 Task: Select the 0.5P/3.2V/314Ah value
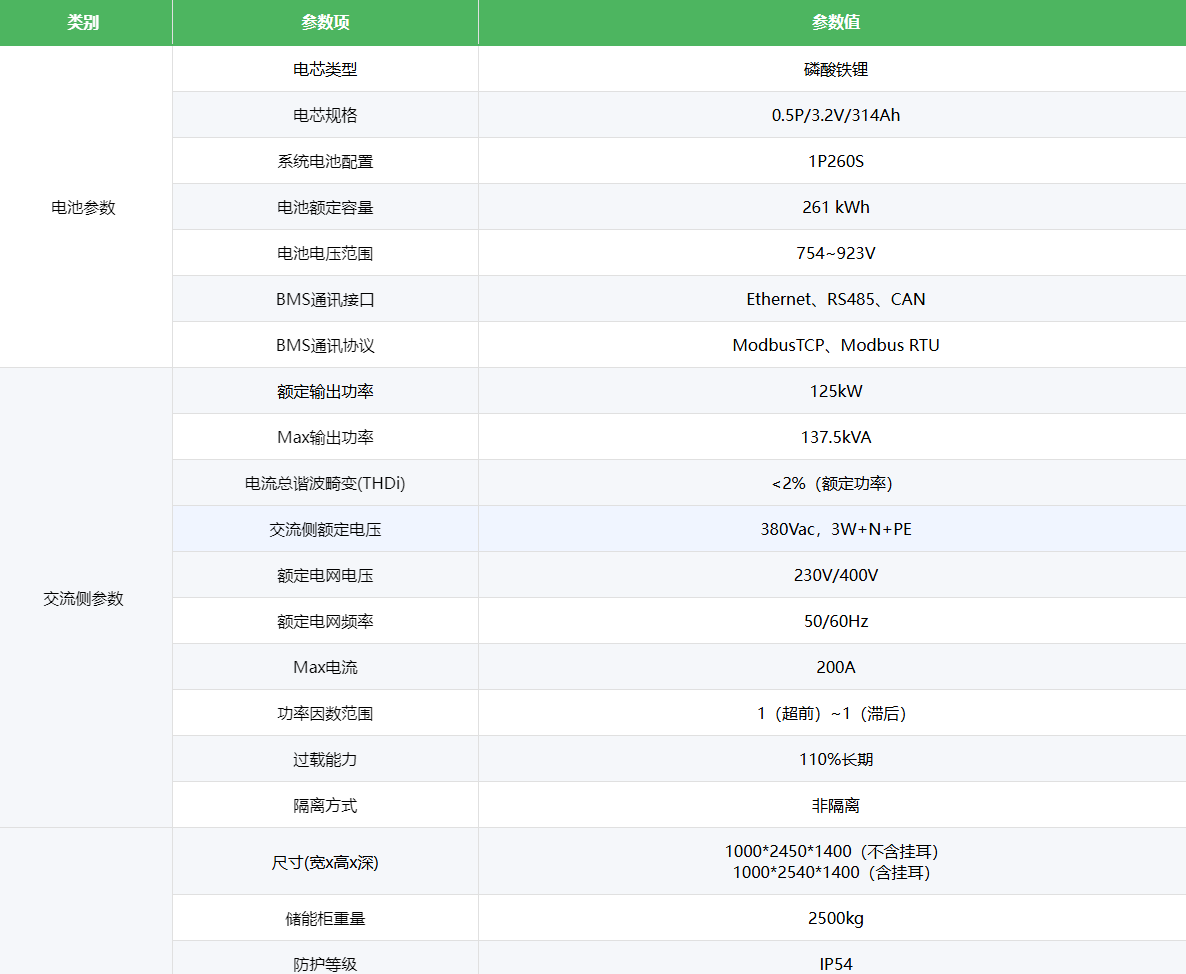click(835, 116)
